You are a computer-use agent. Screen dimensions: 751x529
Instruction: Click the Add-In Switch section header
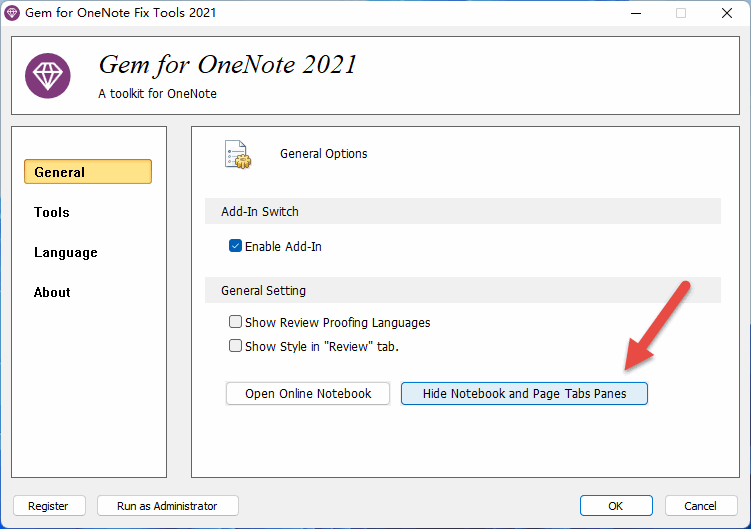463,211
